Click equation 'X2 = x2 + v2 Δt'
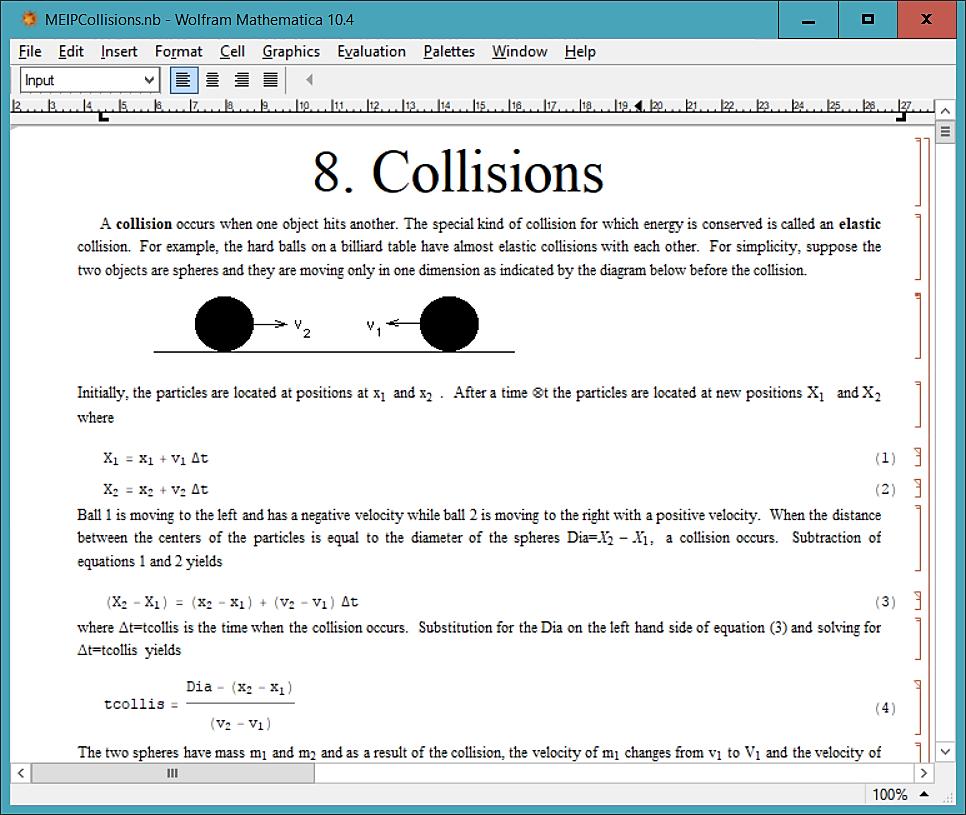This screenshot has height=815, width=966. (x=156, y=490)
